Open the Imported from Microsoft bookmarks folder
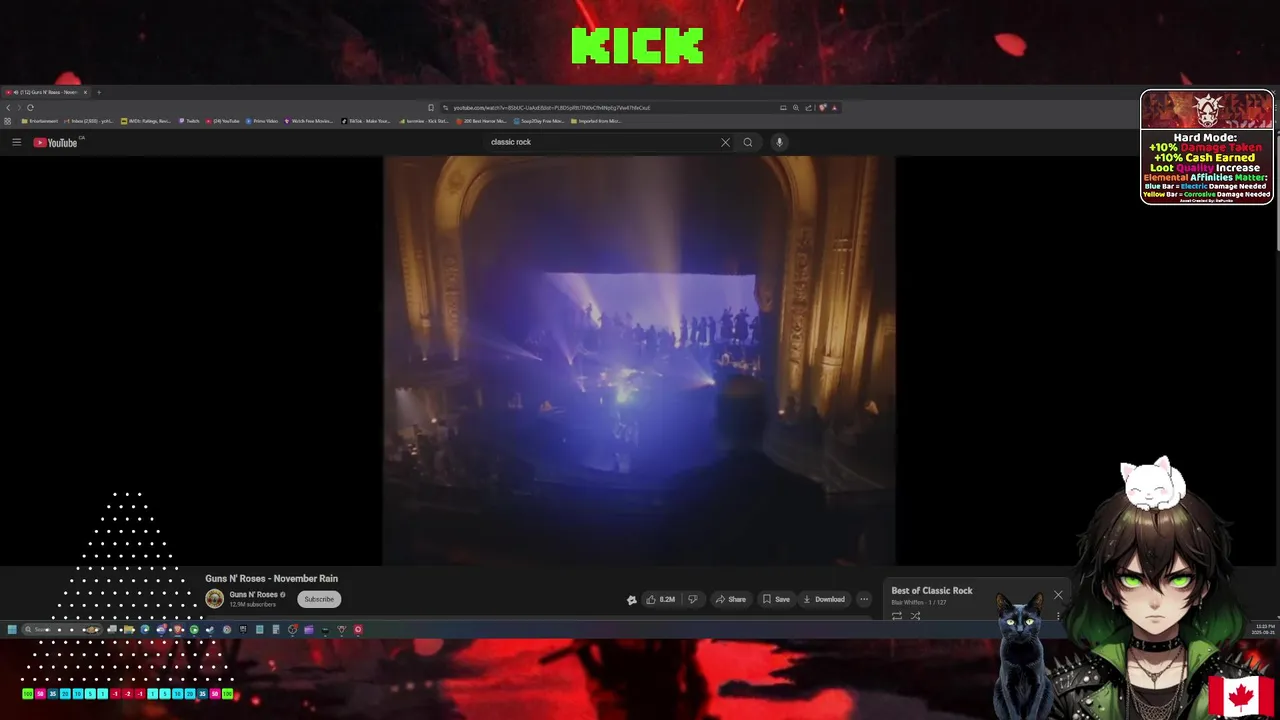This screenshot has width=1280, height=720. tap(596, 121)
